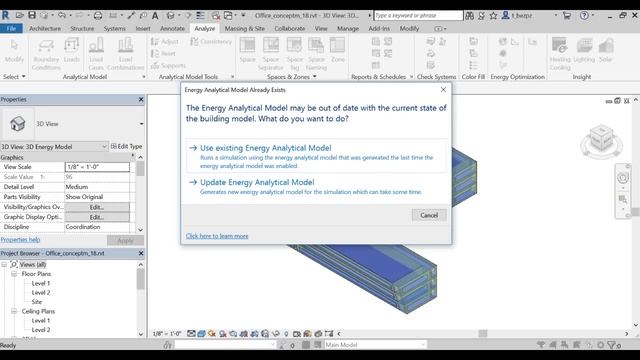
Task: Collapse the Views (all) tree node
Action: [x=4, y=264]
